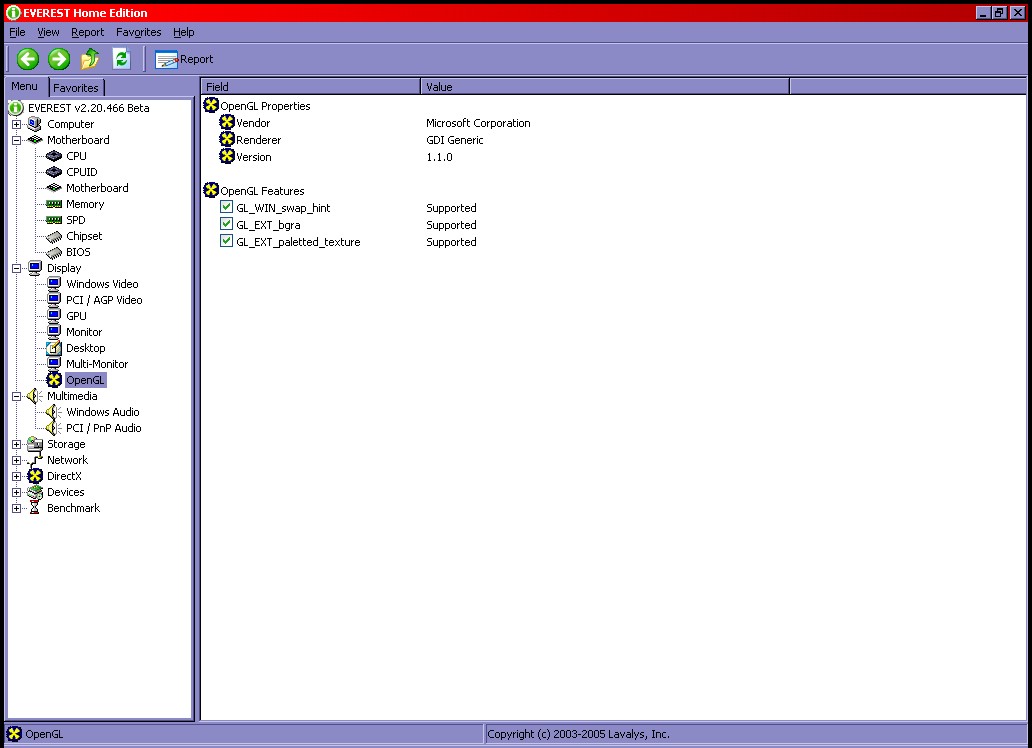The height and width of the screenshot is (748, 1032).
Task: Expand the DirectX tree node
Action: pyautogui.click(x=16, y=476)
